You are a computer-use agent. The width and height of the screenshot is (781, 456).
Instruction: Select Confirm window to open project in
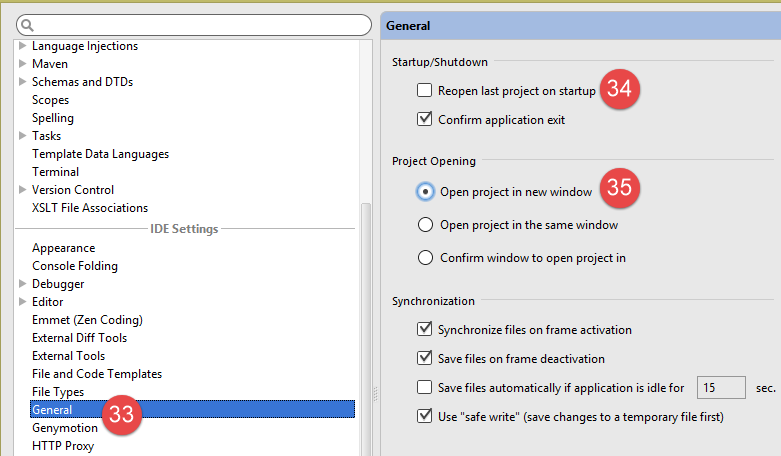(426, 258)
